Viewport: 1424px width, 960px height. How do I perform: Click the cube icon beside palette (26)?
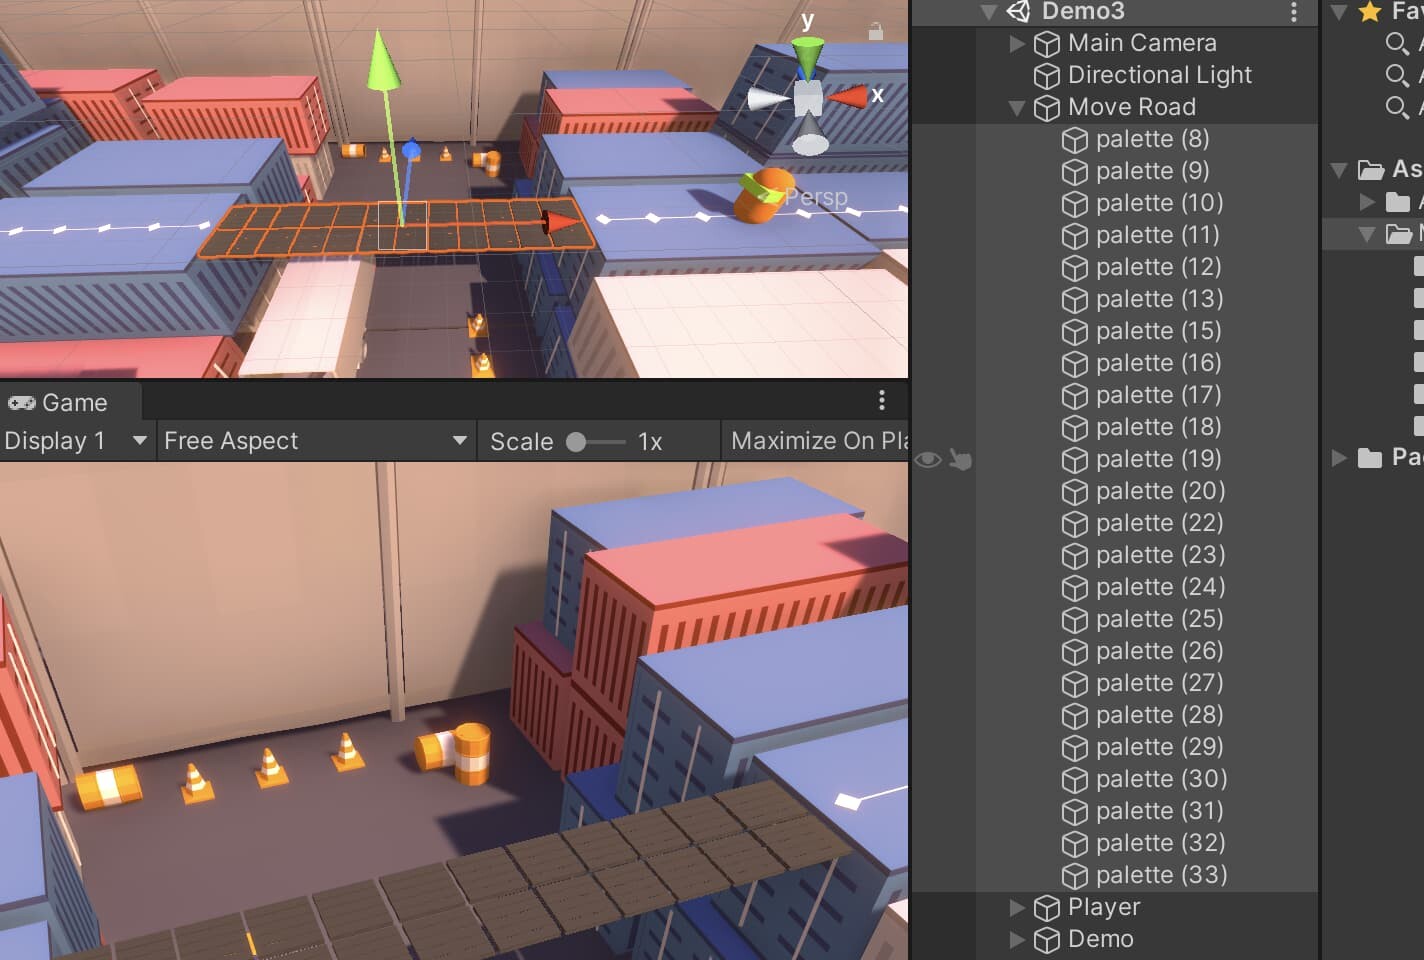1074,652
